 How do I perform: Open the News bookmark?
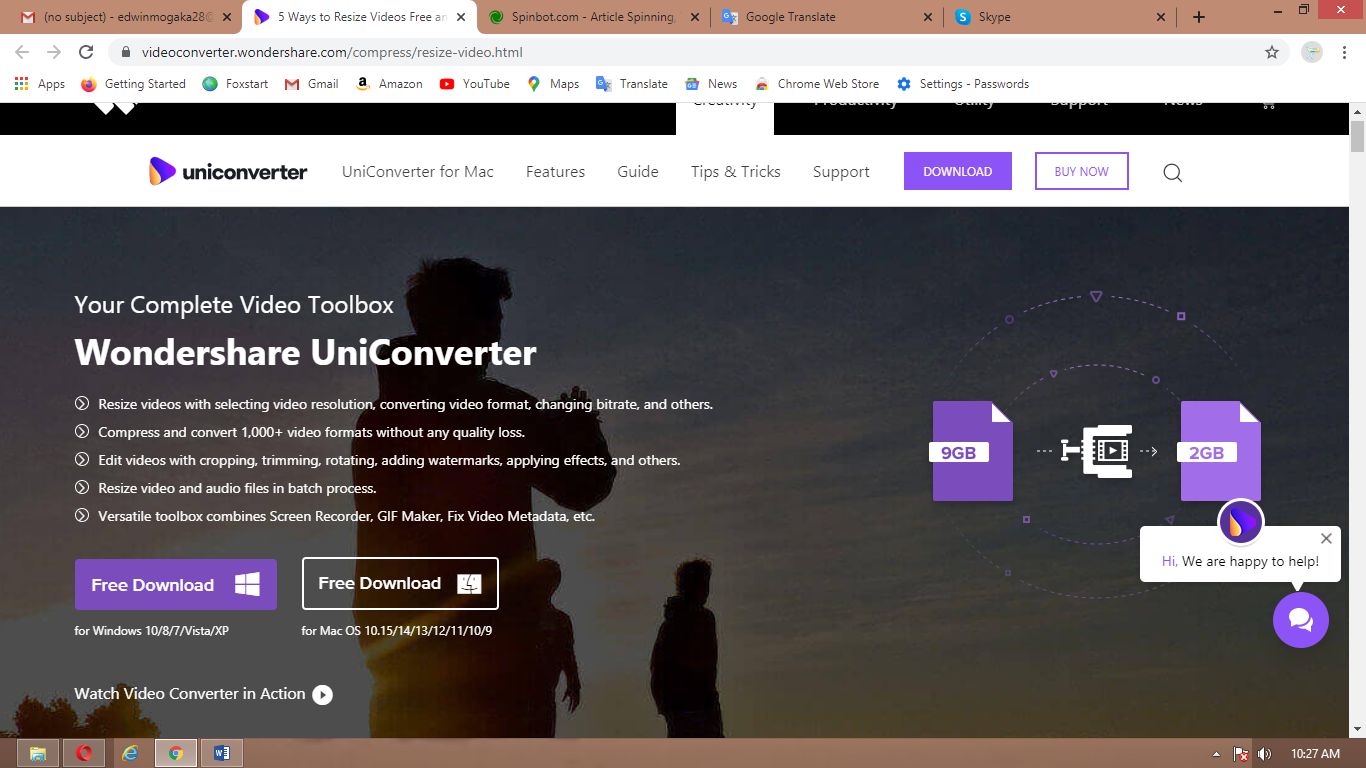pos(711,84)
